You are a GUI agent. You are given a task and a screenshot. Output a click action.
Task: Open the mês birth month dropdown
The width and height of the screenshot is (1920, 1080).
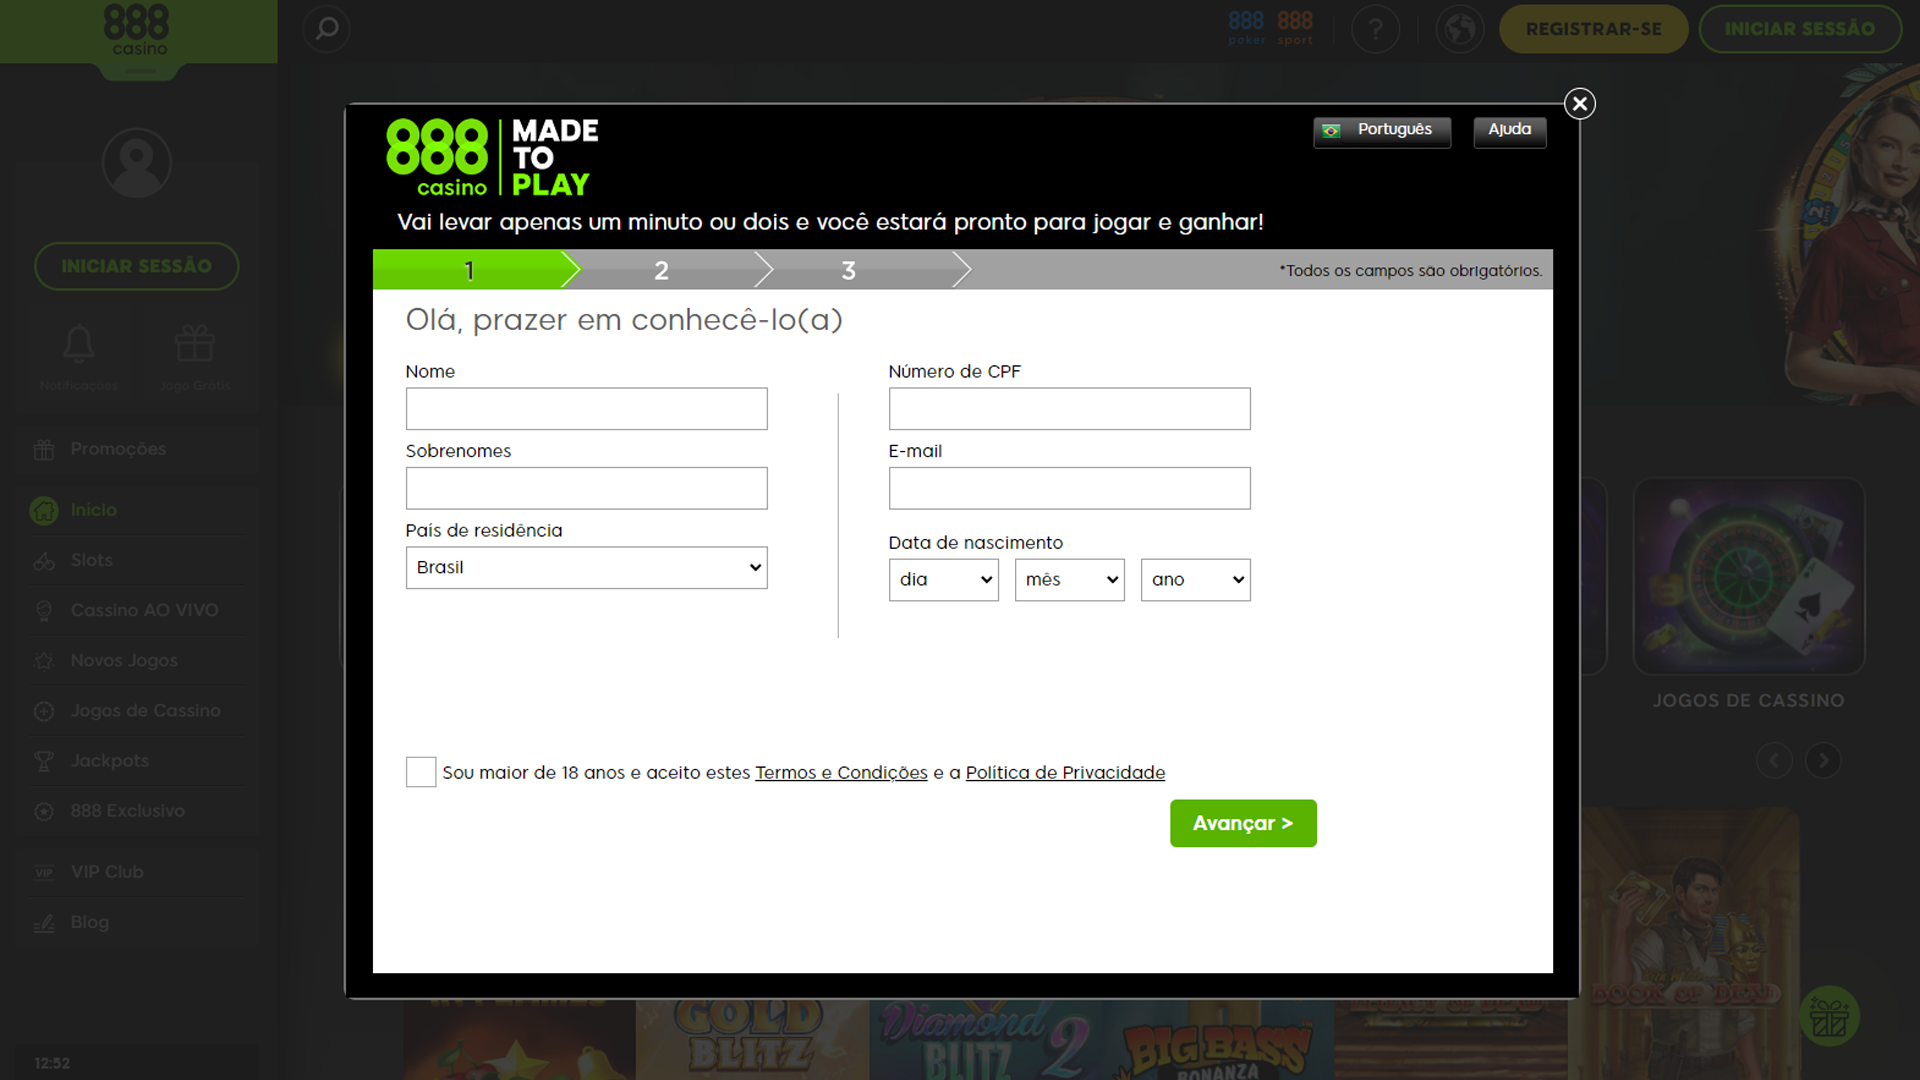[x=1069, y=580]
